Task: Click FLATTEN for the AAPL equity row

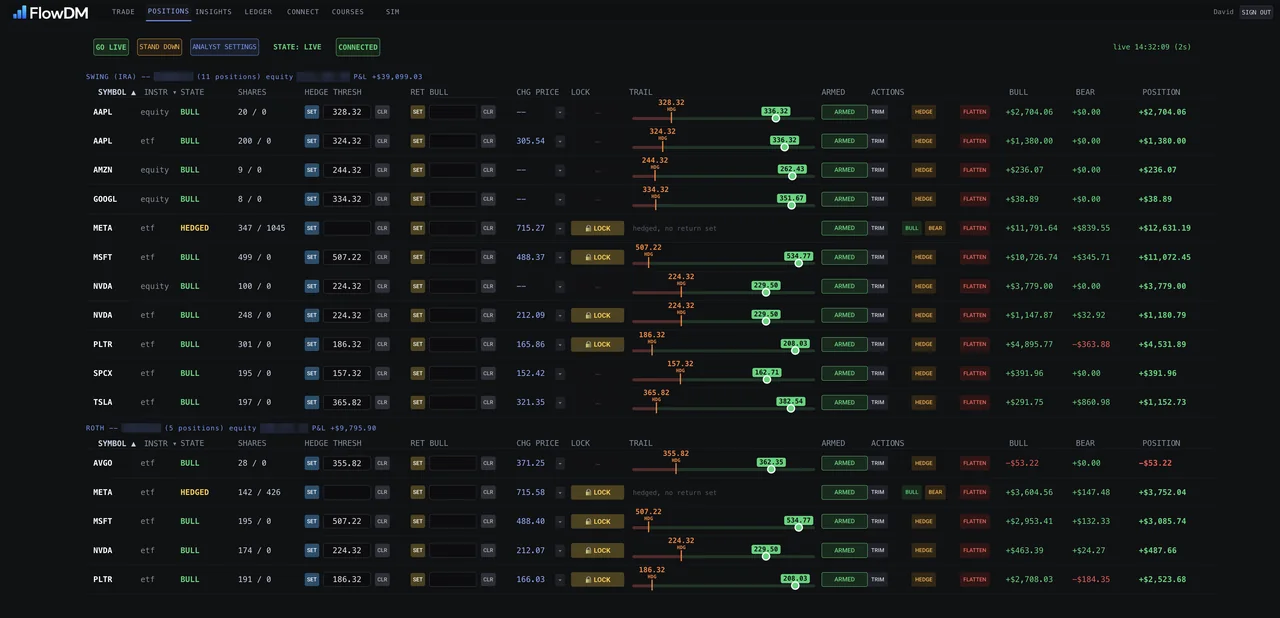Action: click(974, 112)
